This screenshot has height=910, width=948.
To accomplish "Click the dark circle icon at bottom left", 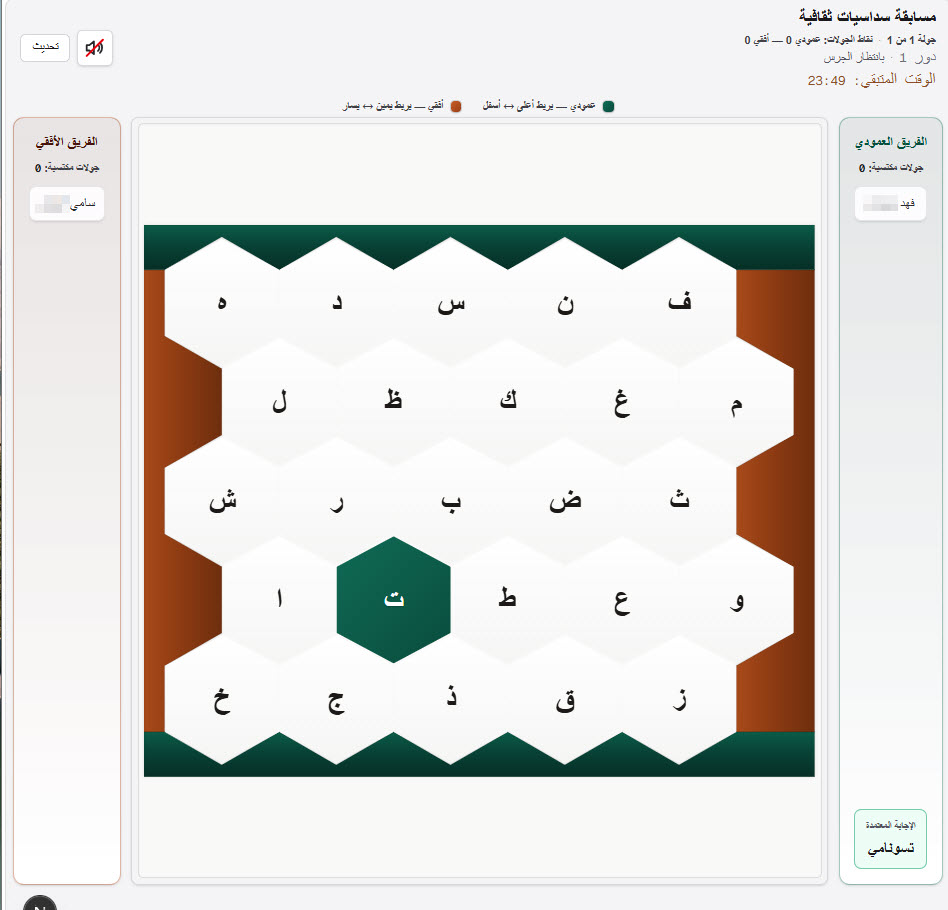I will pos(40,903).
